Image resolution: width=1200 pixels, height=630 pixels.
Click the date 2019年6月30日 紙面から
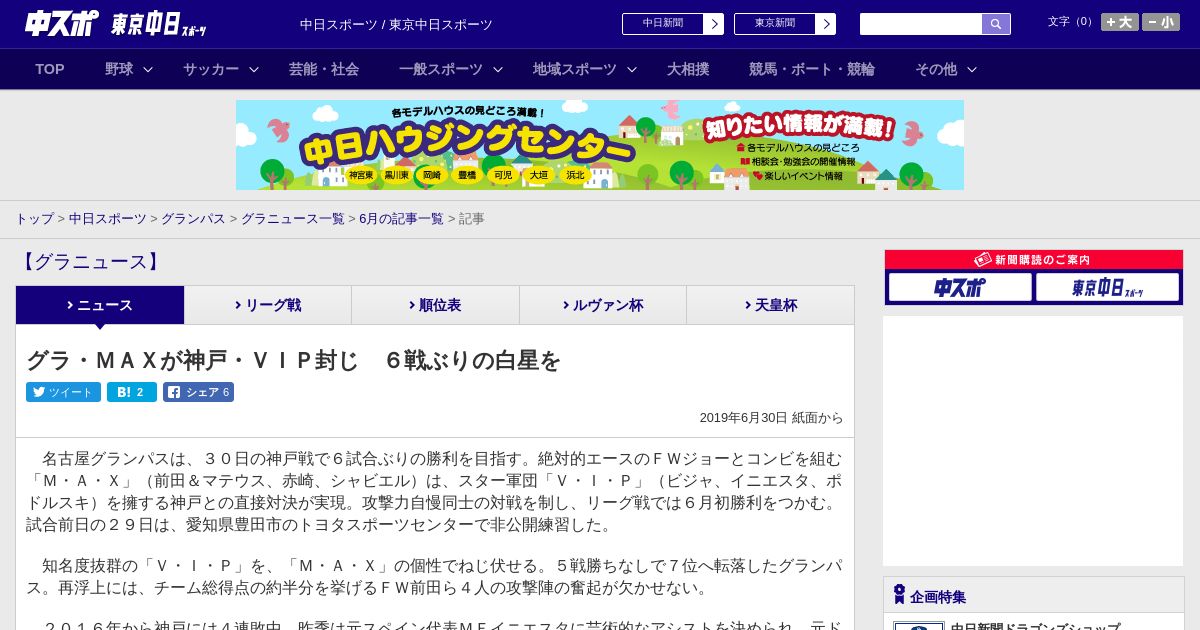tap(771, 418)
